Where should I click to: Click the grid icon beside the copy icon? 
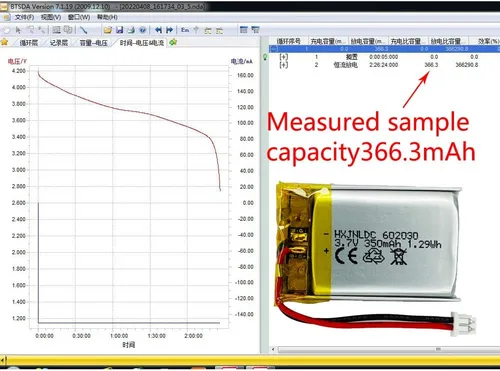click(x=57, y=30)
